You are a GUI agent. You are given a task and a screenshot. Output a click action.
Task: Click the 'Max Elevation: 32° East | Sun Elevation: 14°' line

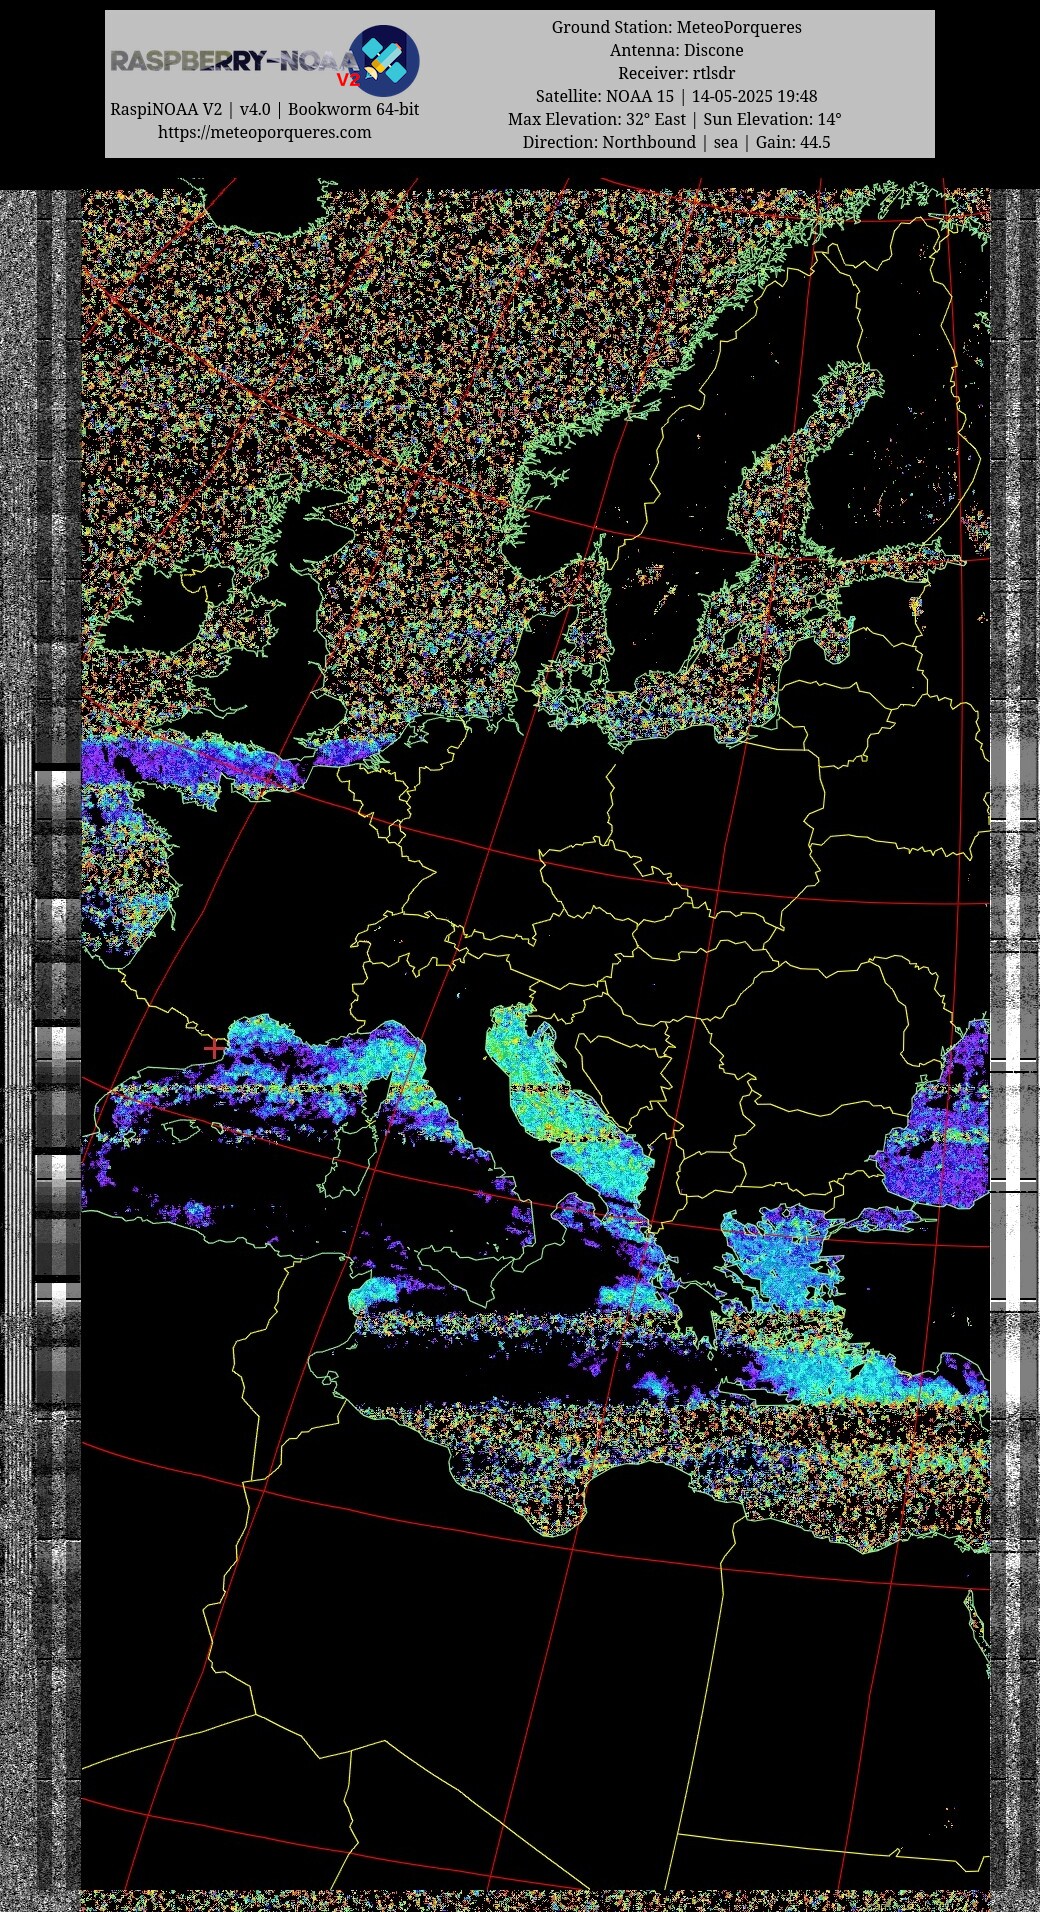(675, 119)
